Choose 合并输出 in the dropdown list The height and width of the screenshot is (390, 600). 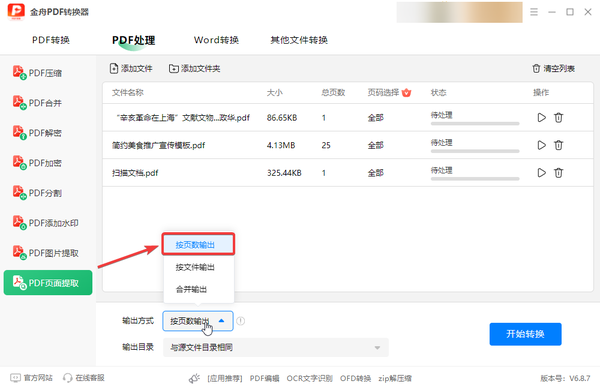tap(198, 289)
